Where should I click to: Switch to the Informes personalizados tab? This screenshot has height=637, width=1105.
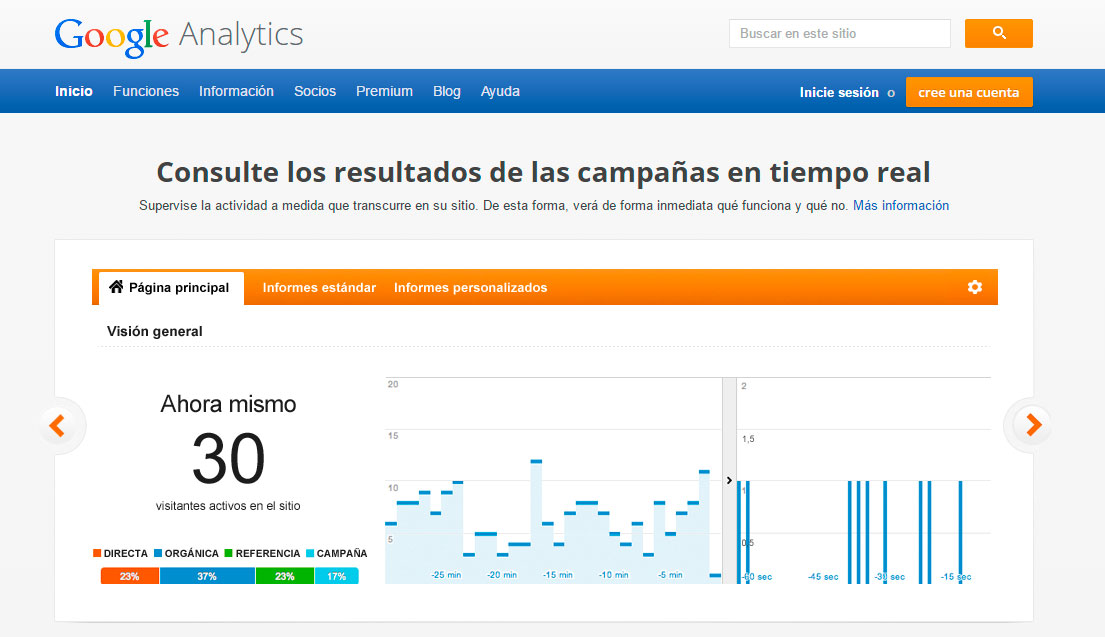tap(471, 287)
